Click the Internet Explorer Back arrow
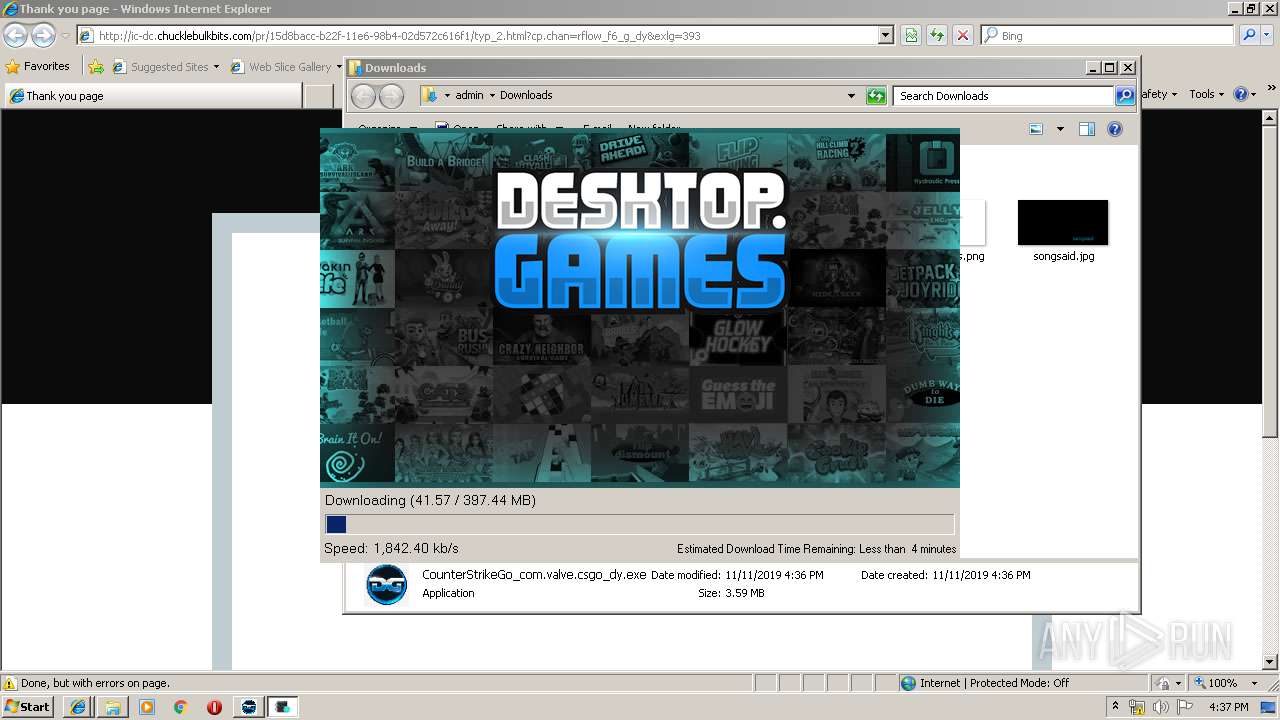1280x720 pixels. pyautogui.click(x=15, y=36)
